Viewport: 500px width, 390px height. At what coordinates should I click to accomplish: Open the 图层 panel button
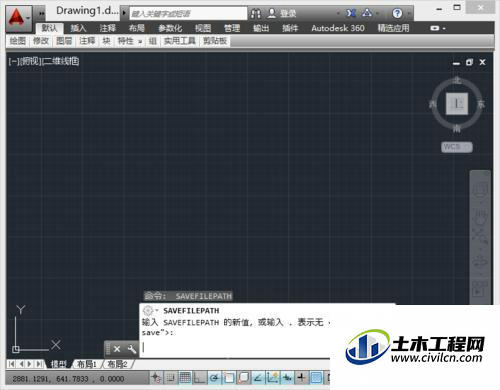pos(64,41)
